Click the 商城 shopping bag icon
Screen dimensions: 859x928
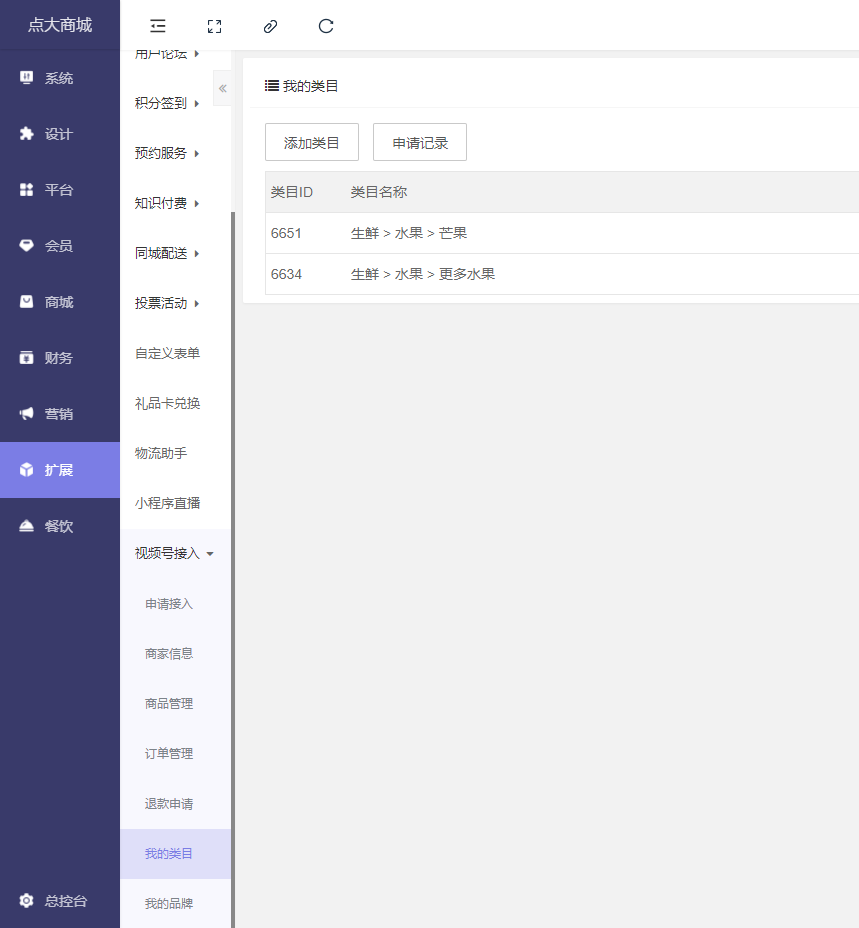[26, 302]
